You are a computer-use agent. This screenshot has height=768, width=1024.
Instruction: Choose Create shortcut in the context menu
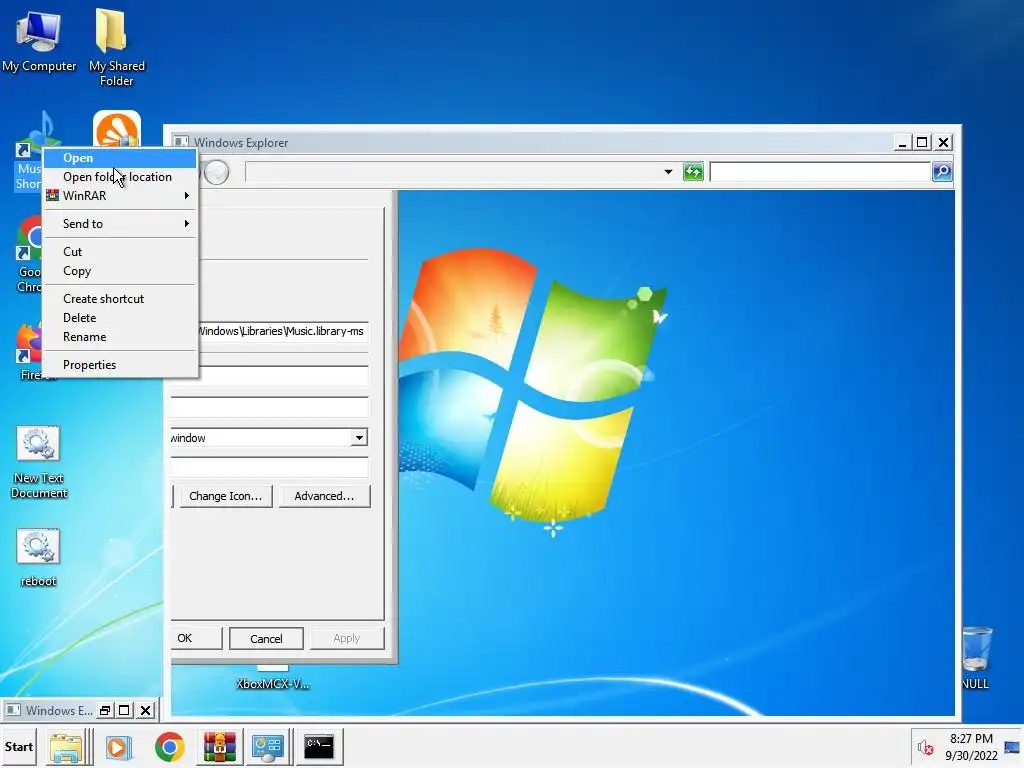click(x=120, y=299)
